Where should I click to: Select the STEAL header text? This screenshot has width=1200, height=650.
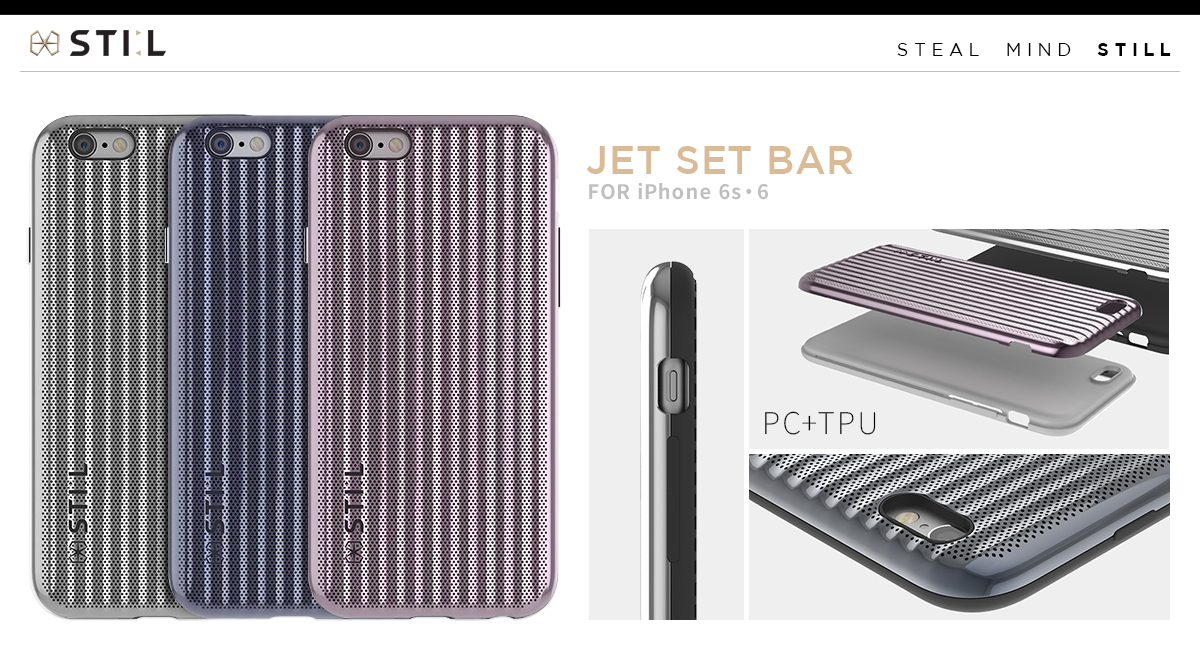939,50
